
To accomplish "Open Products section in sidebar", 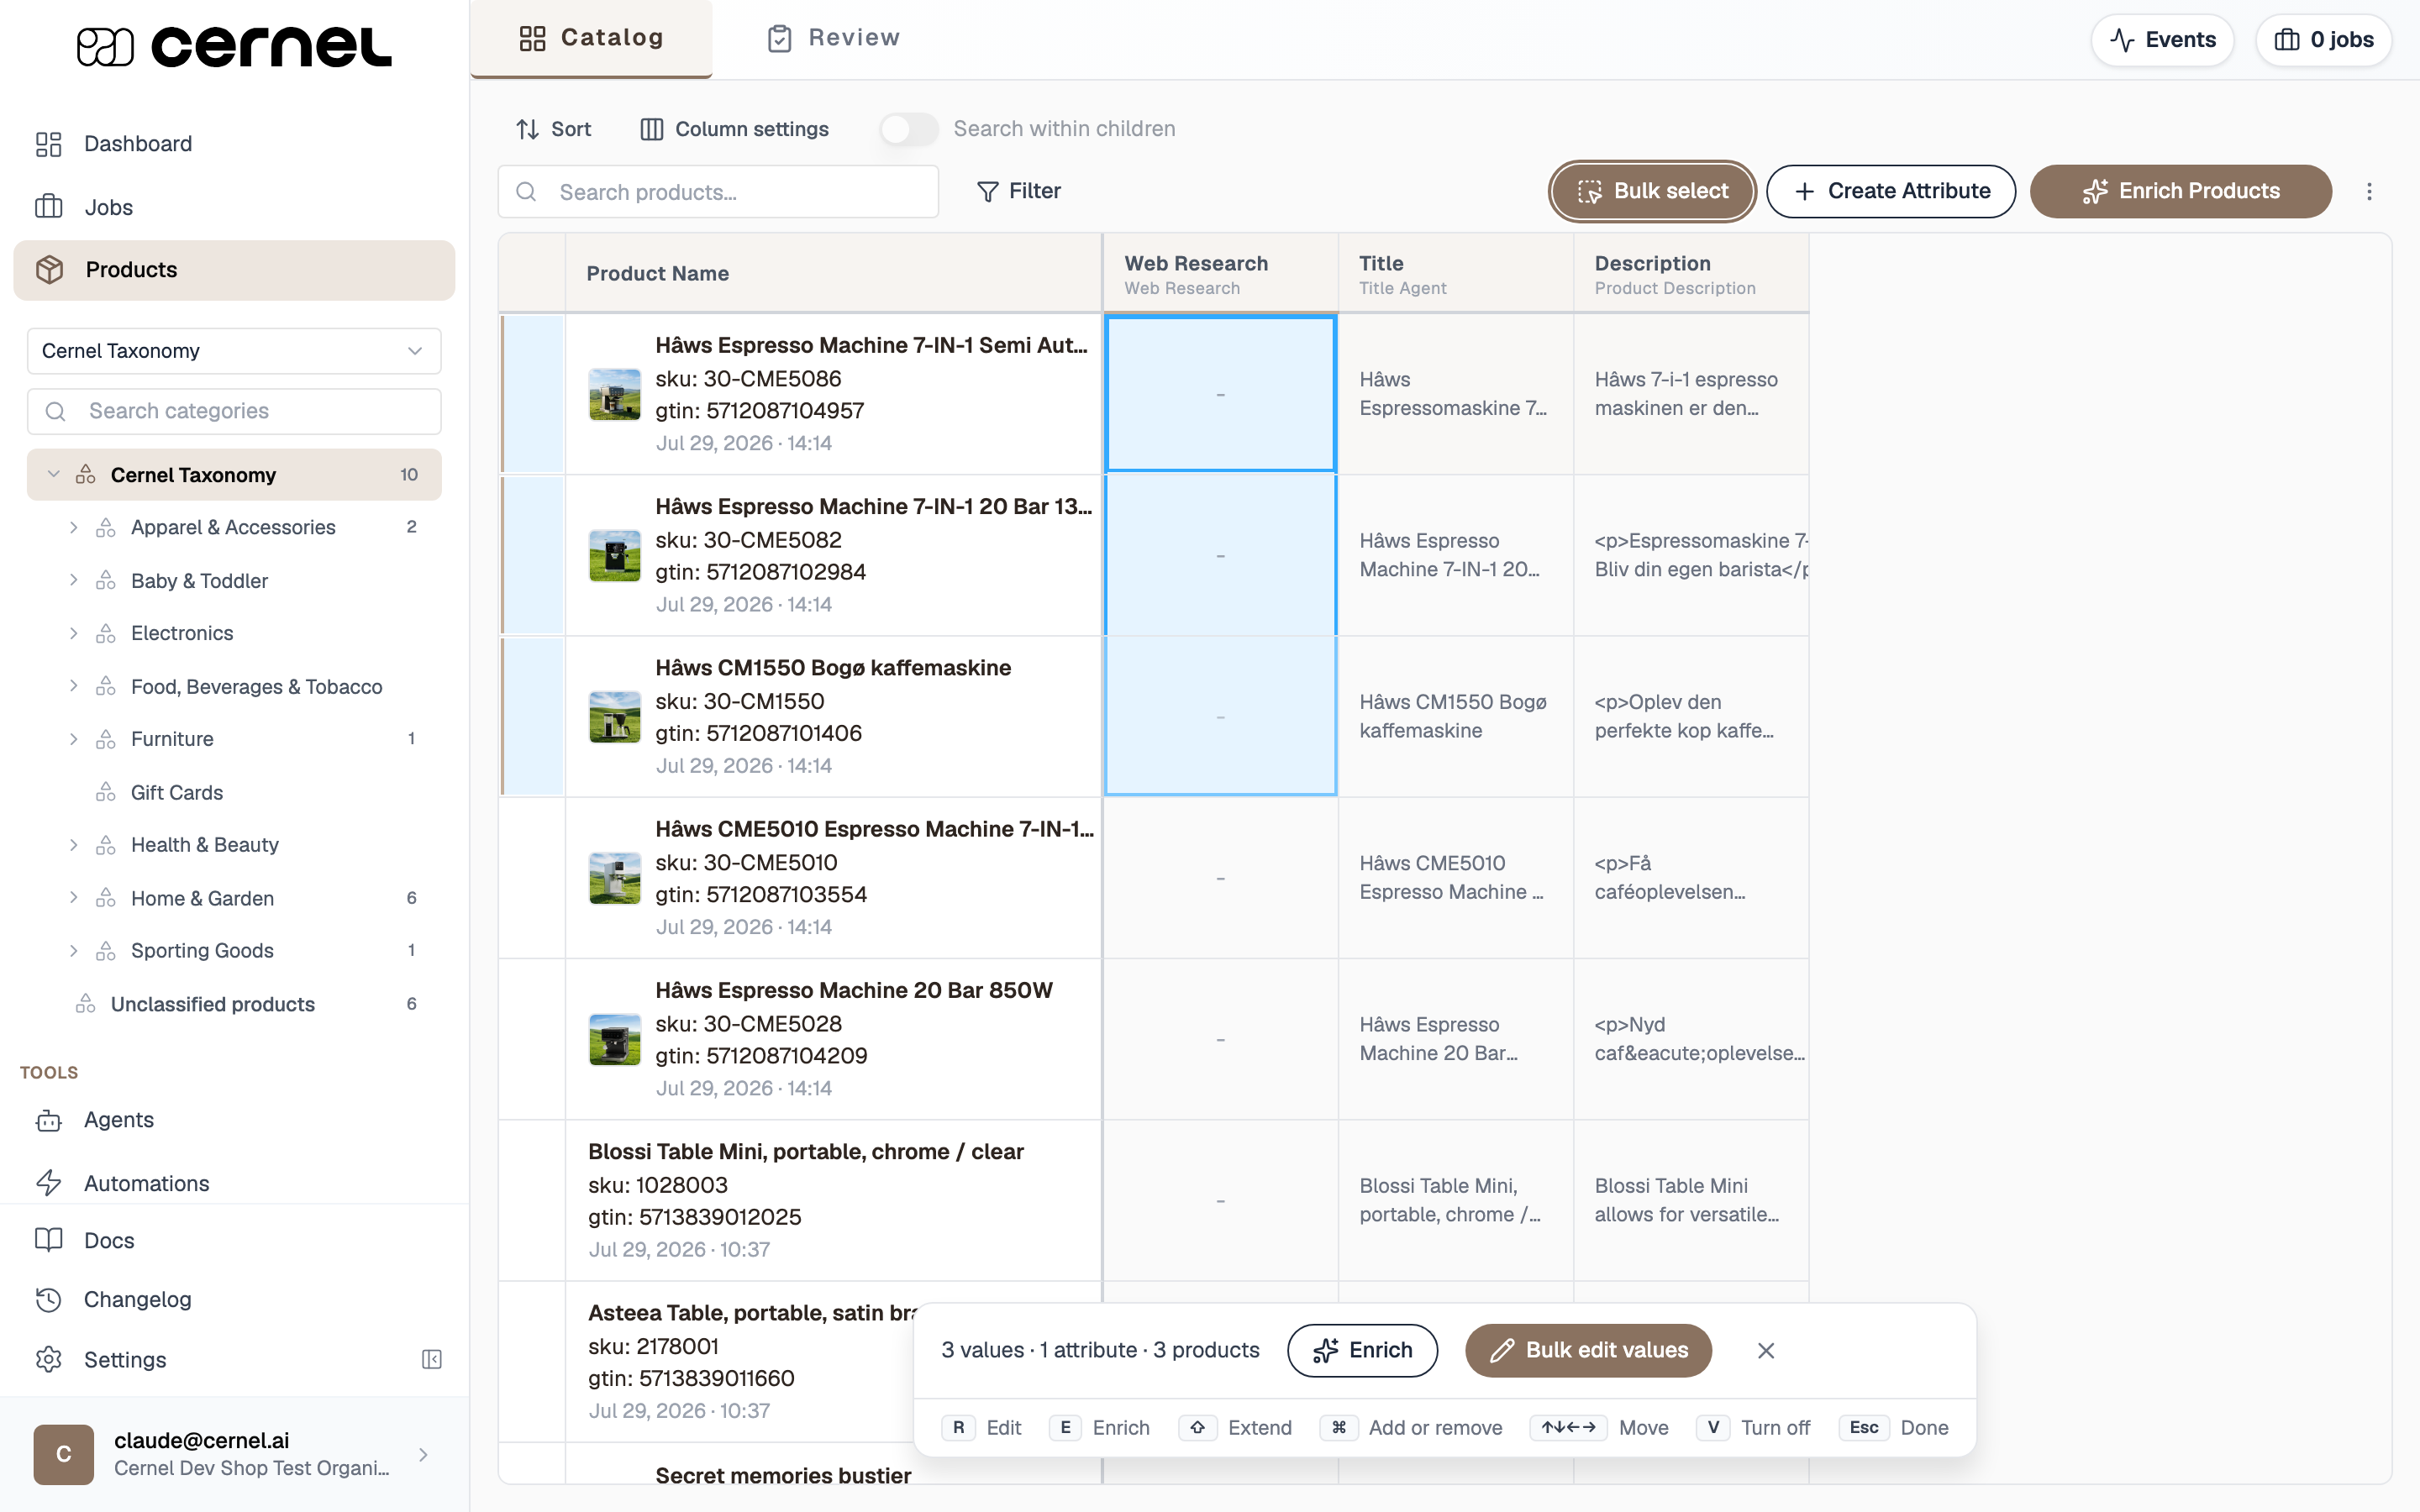I will (x=234, y=269).
